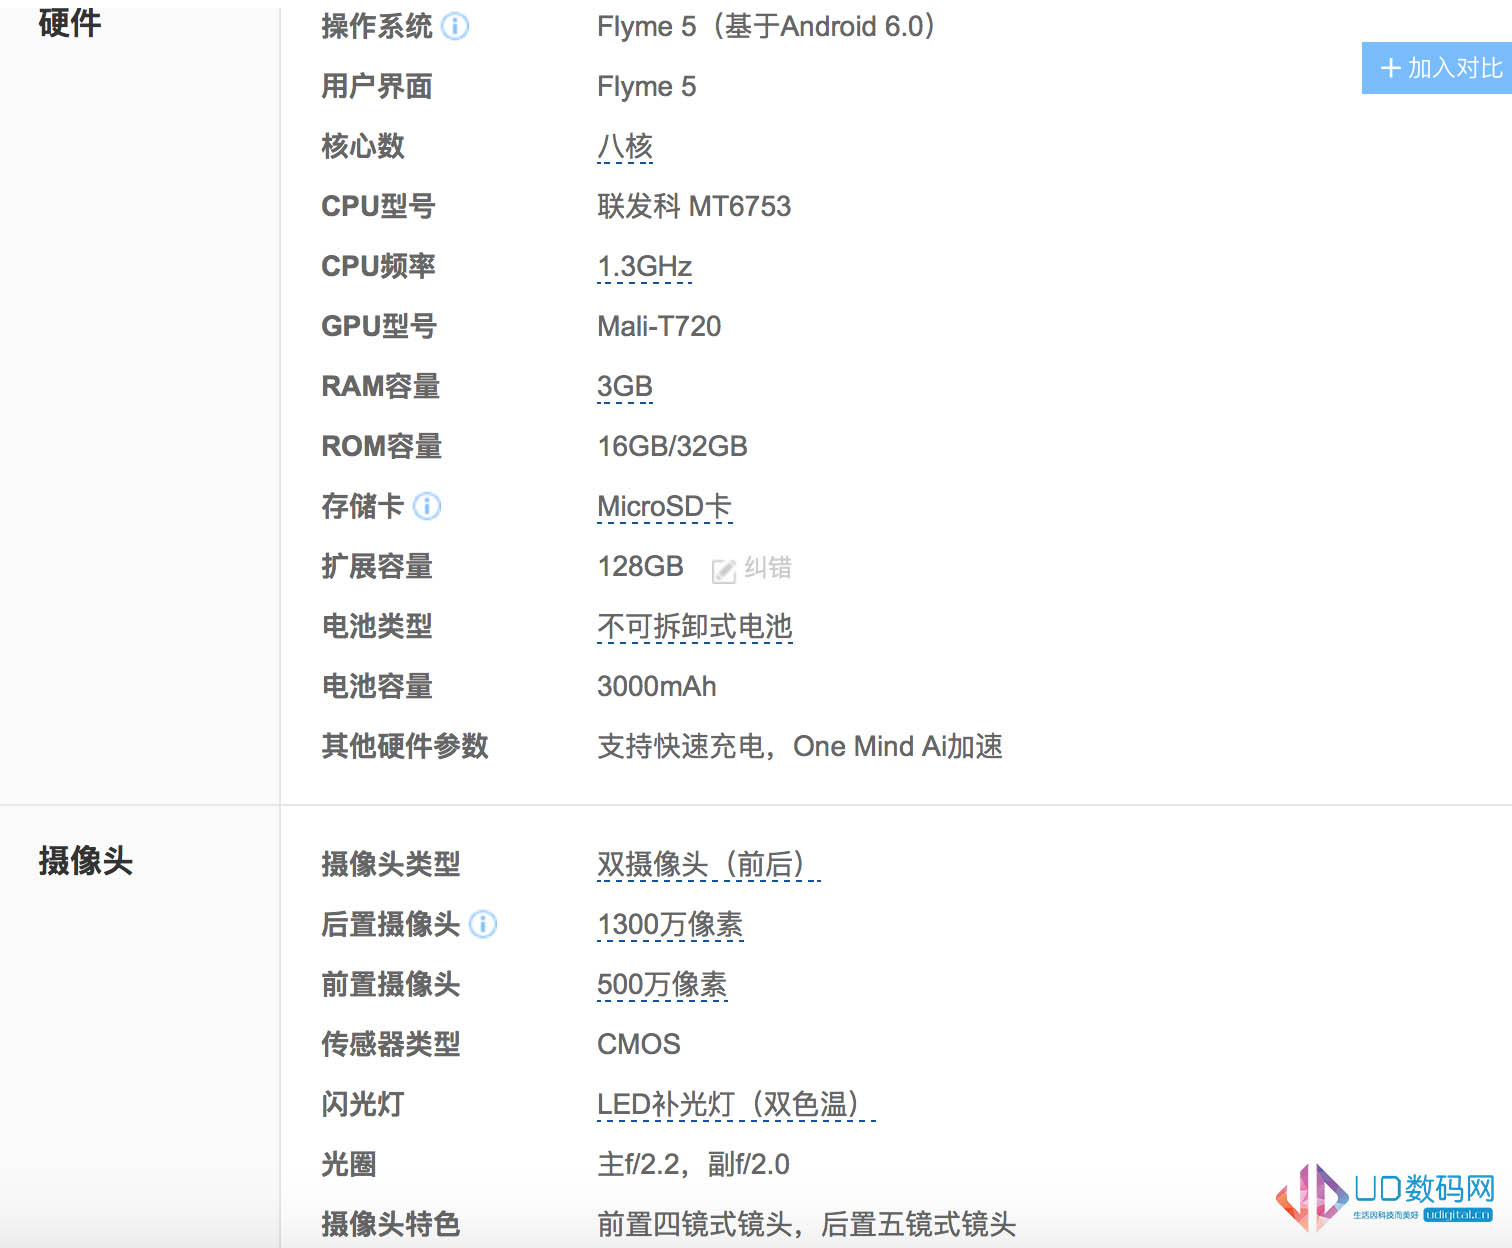This screenshot has width=1512, height=1248.
Task: Click the 3000mAh battery value
Action: [657, 686]
